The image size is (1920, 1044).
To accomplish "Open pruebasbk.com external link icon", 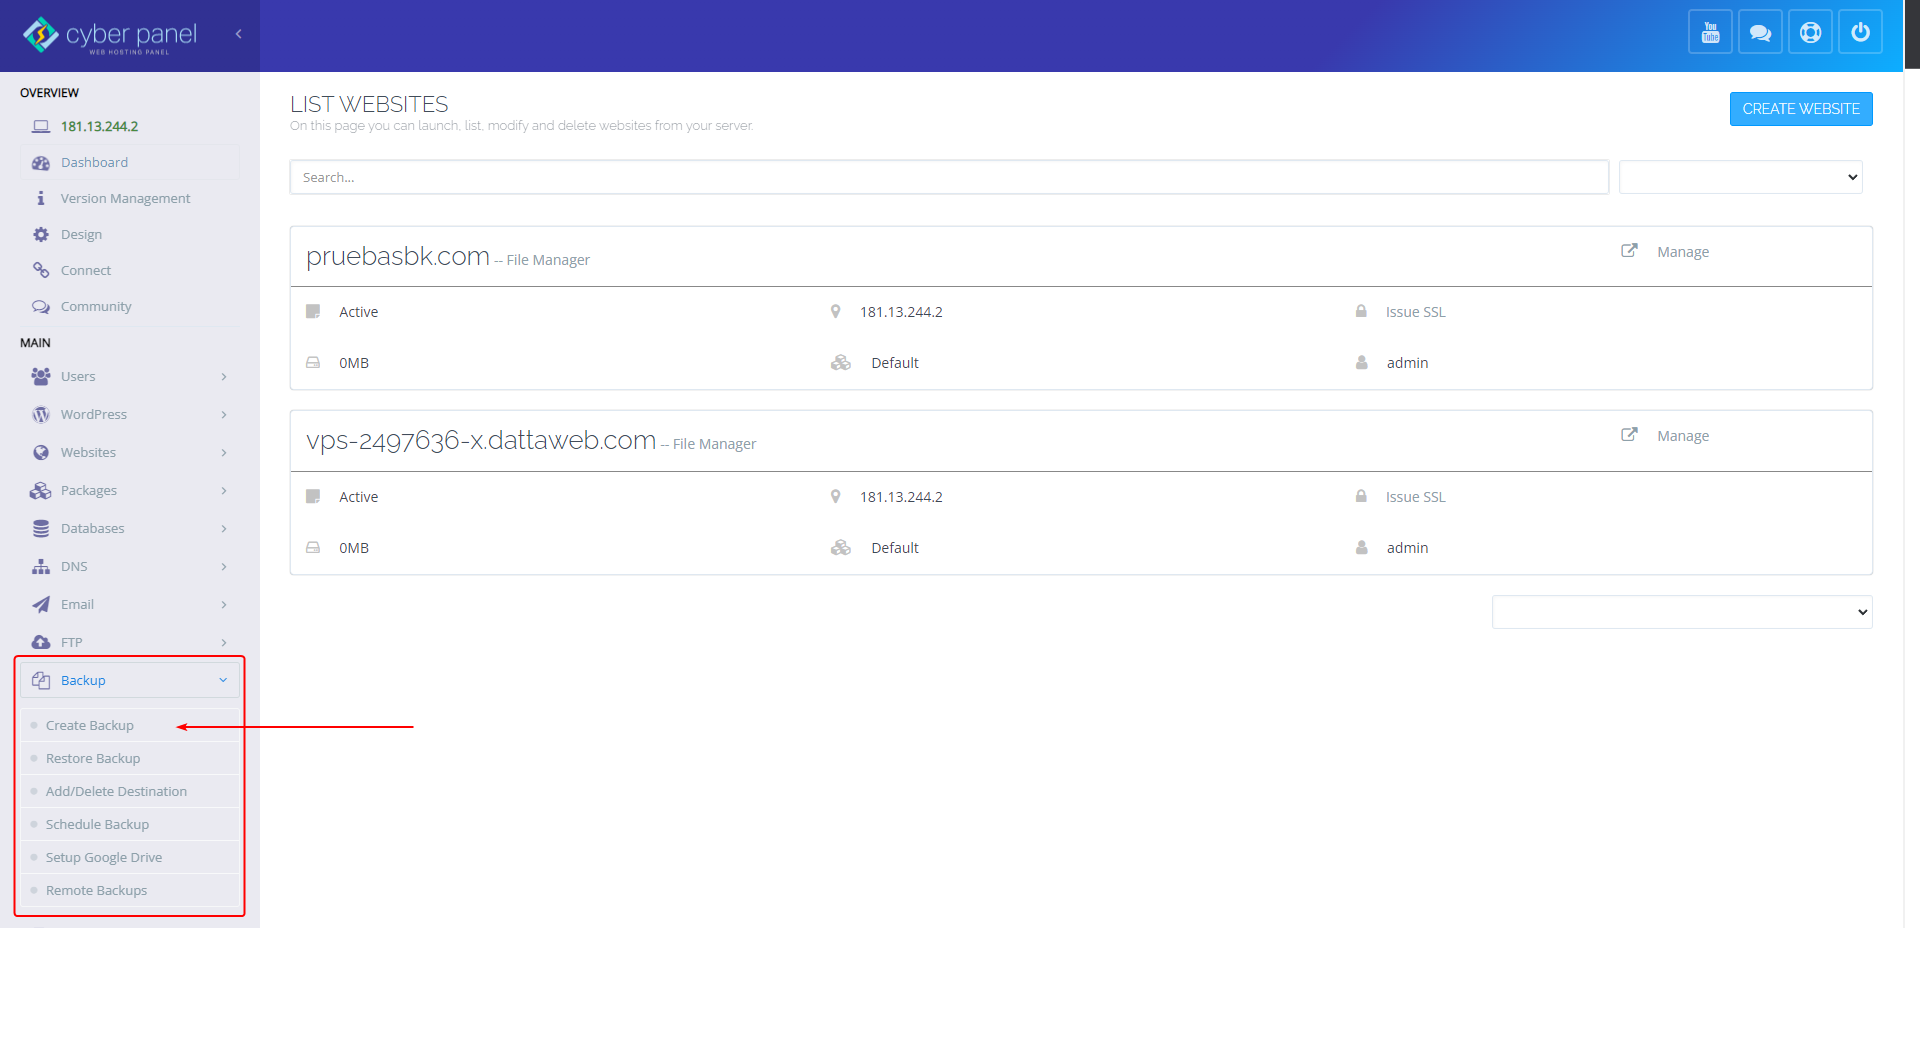I will click(1629, 251).
